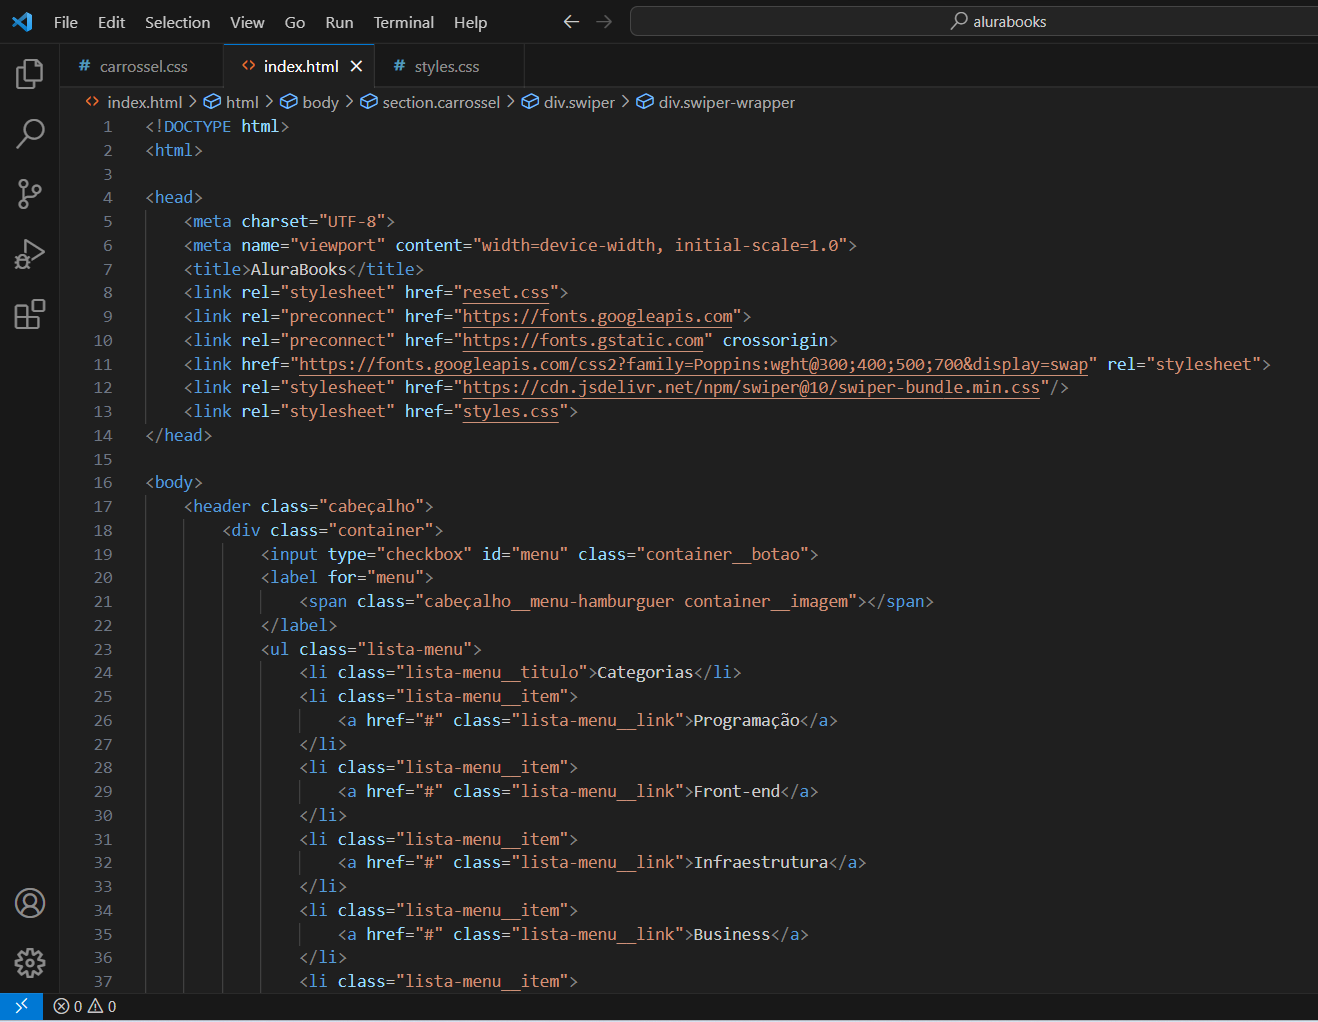The image size is (1318, 1022).
Task: Open the Terminal menu
Action: coord(403,22)
